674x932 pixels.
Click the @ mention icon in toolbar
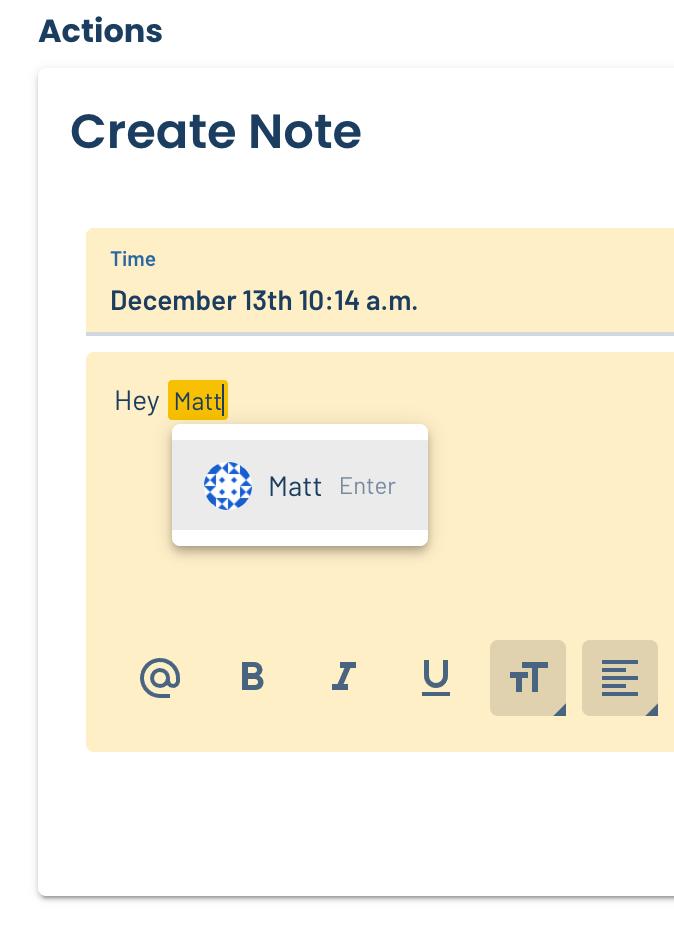(160, 678)
